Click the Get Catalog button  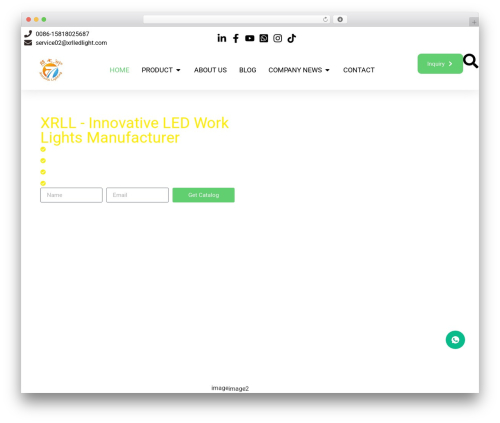point(203,195)
